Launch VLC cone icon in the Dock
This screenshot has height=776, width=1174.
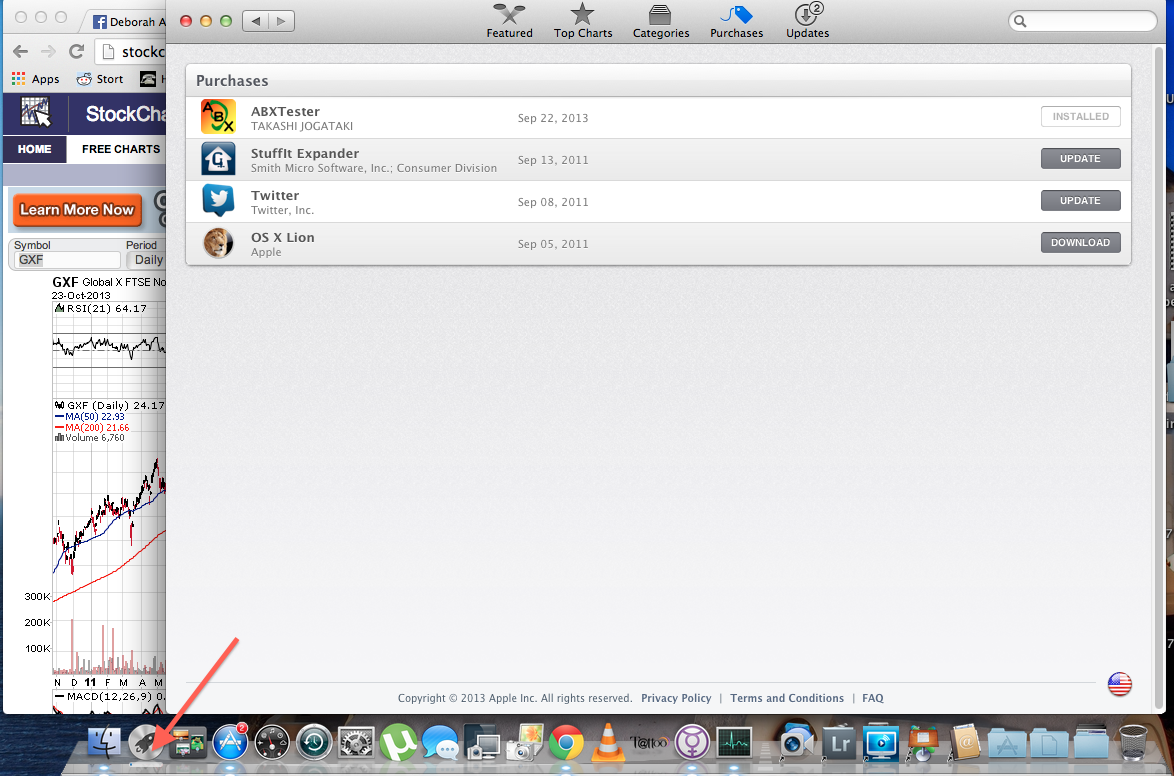click(608, 743)
